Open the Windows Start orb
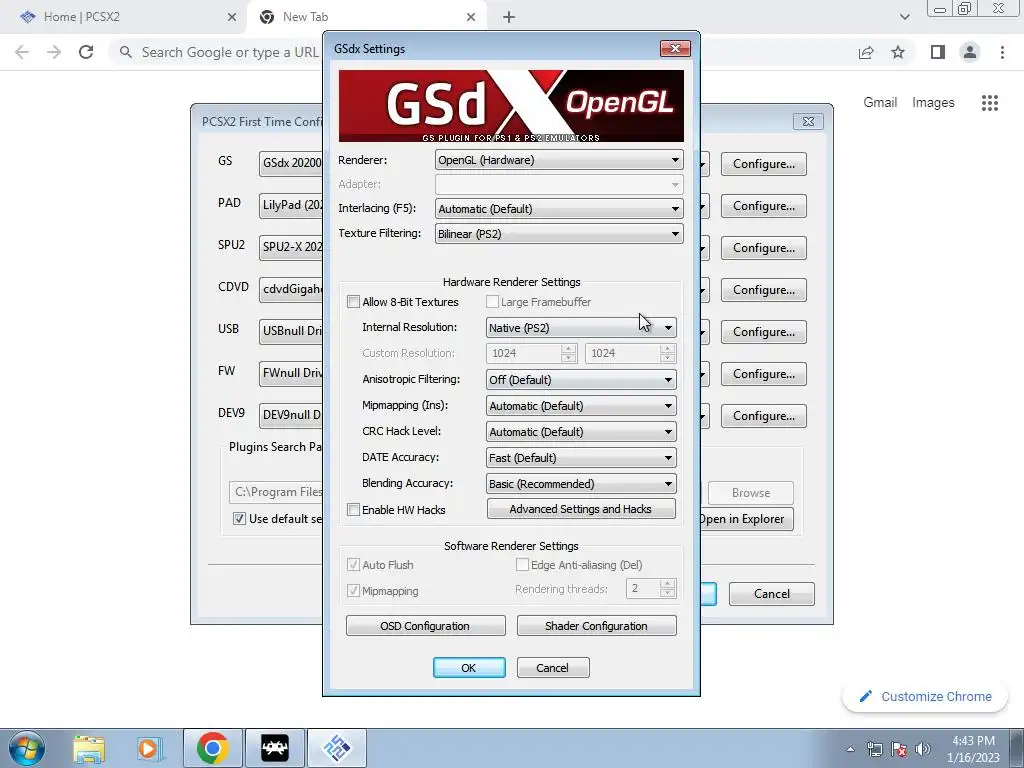 point(27,748)
